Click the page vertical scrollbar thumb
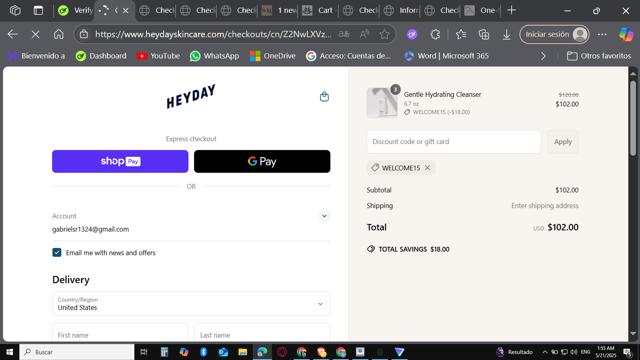The image size is (640, 360). coord(633,118)
